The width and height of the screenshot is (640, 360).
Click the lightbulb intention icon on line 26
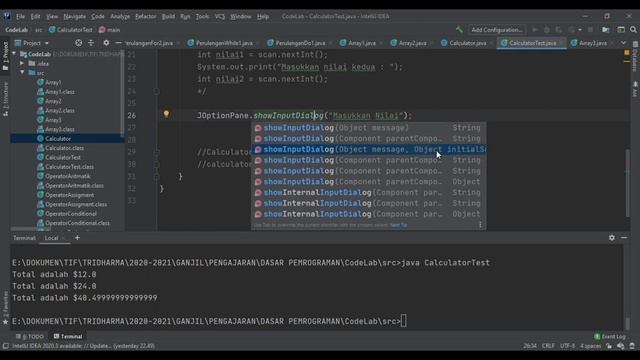pyautogui.click(x=166, y=114)
